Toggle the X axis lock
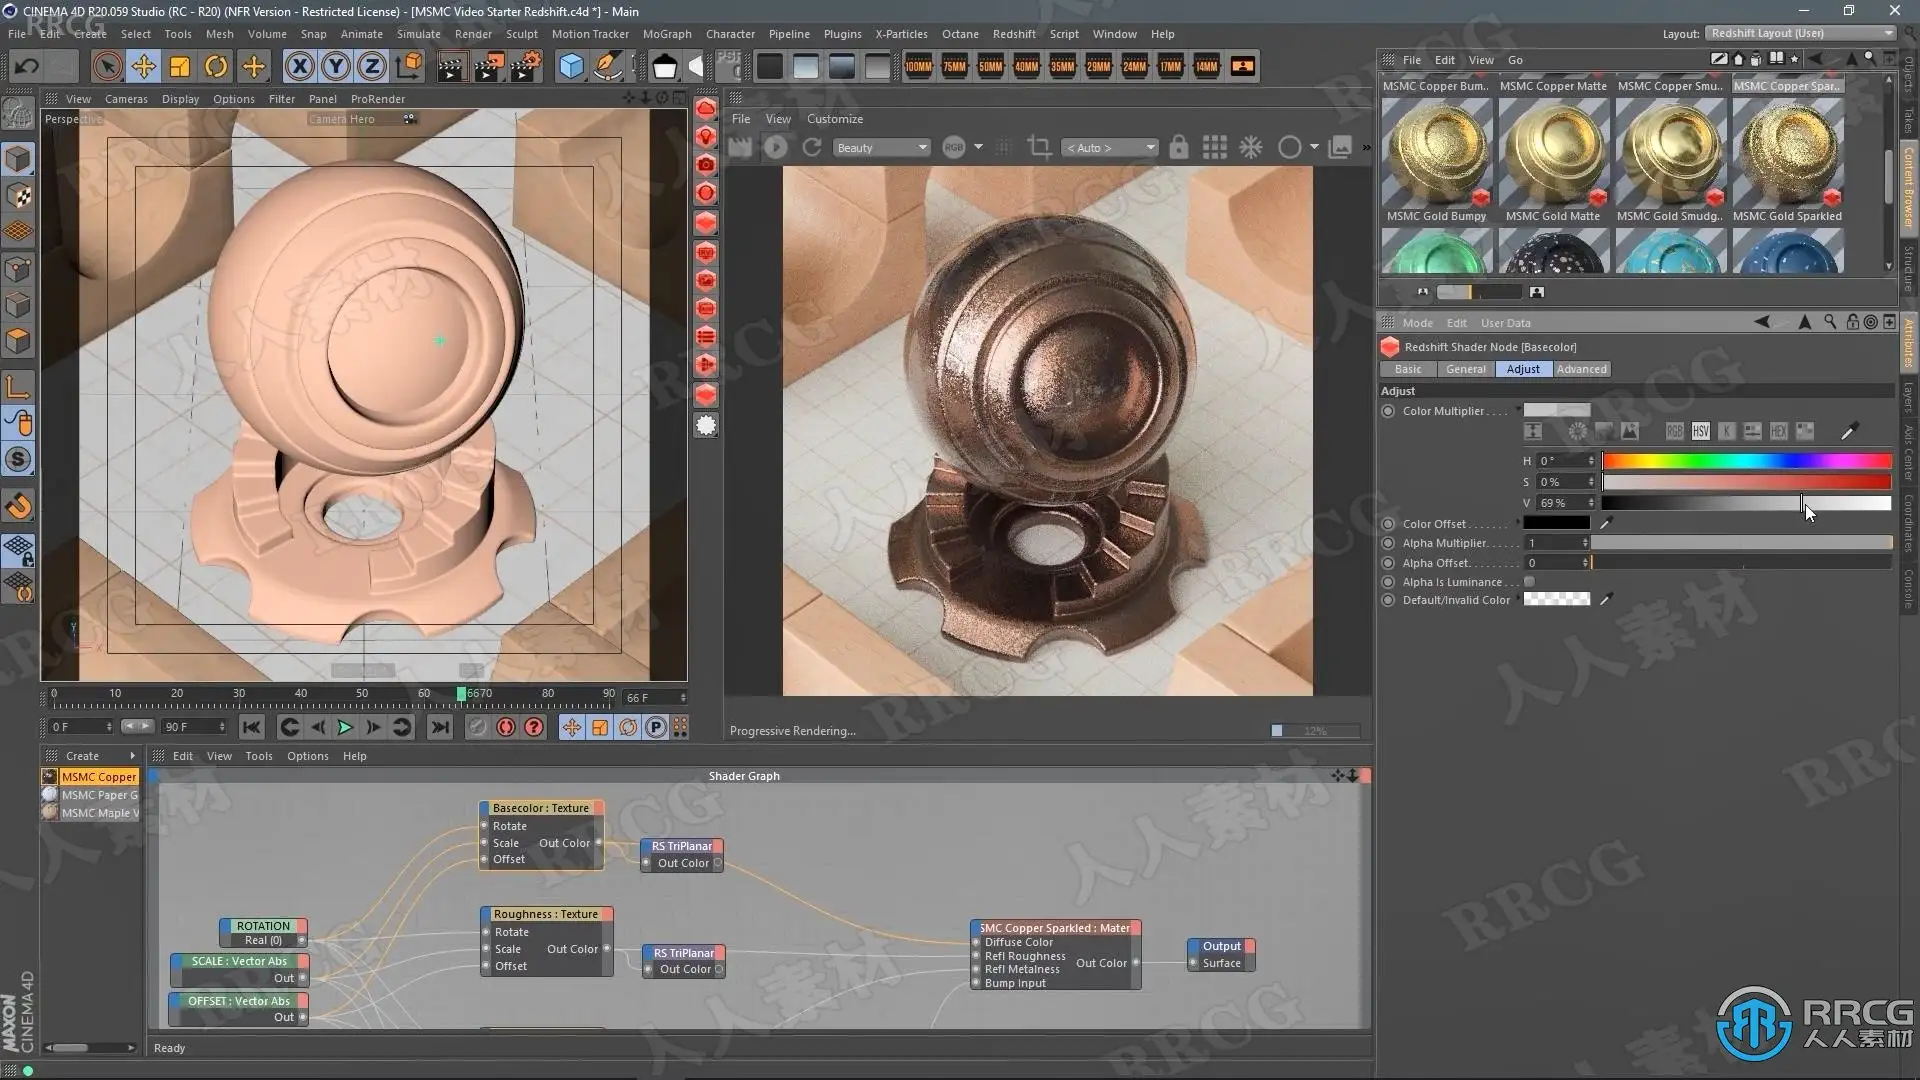 click(x=299, y=67)
